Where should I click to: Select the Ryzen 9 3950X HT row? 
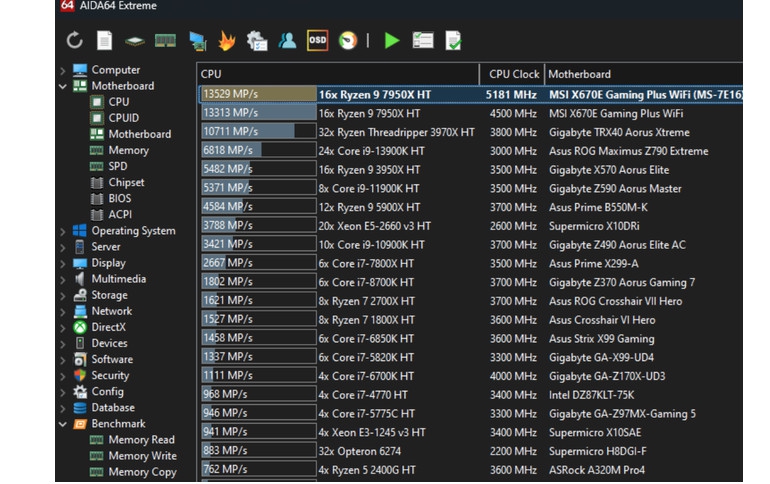470,170
